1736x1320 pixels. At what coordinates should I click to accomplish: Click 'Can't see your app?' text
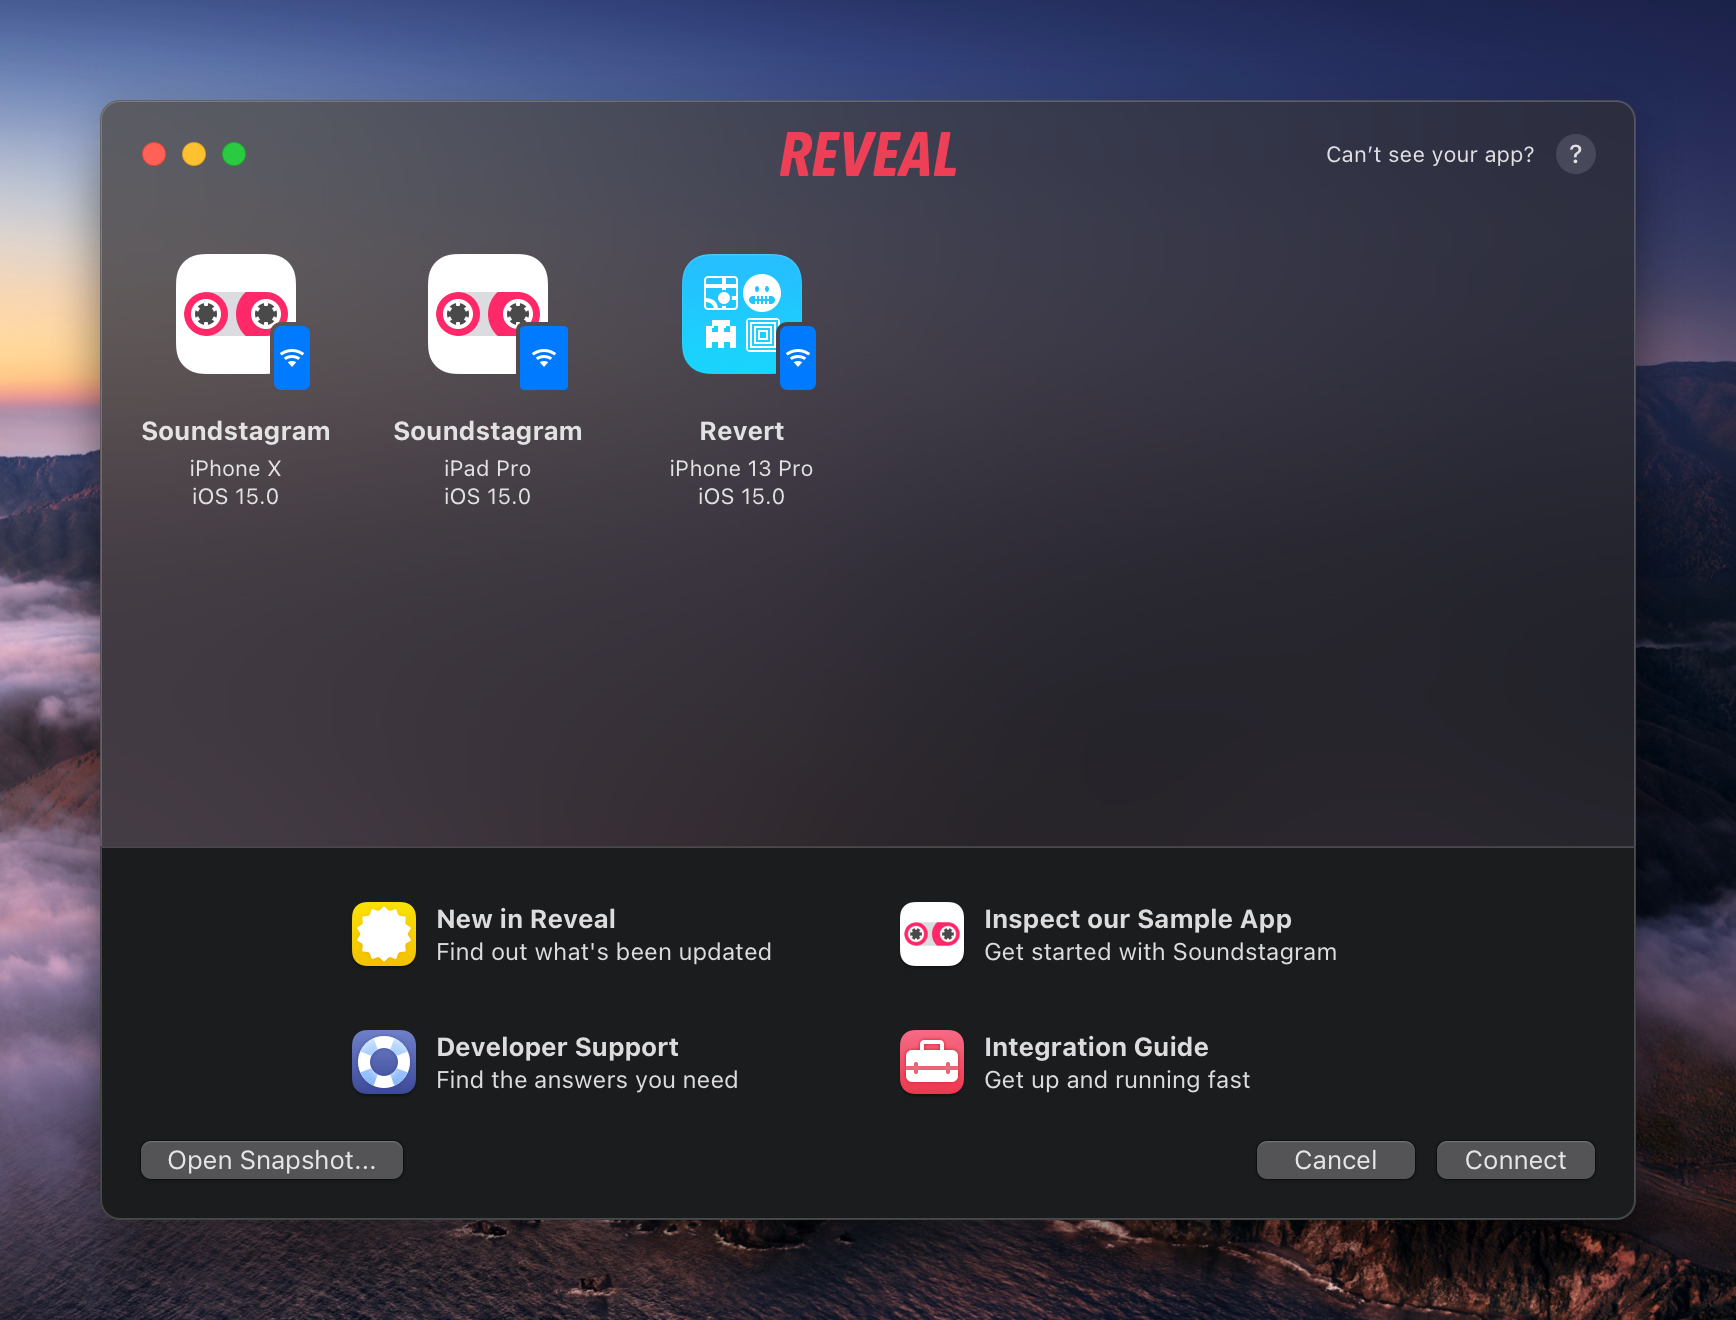pyautogui.click(x=1430, y=154)
